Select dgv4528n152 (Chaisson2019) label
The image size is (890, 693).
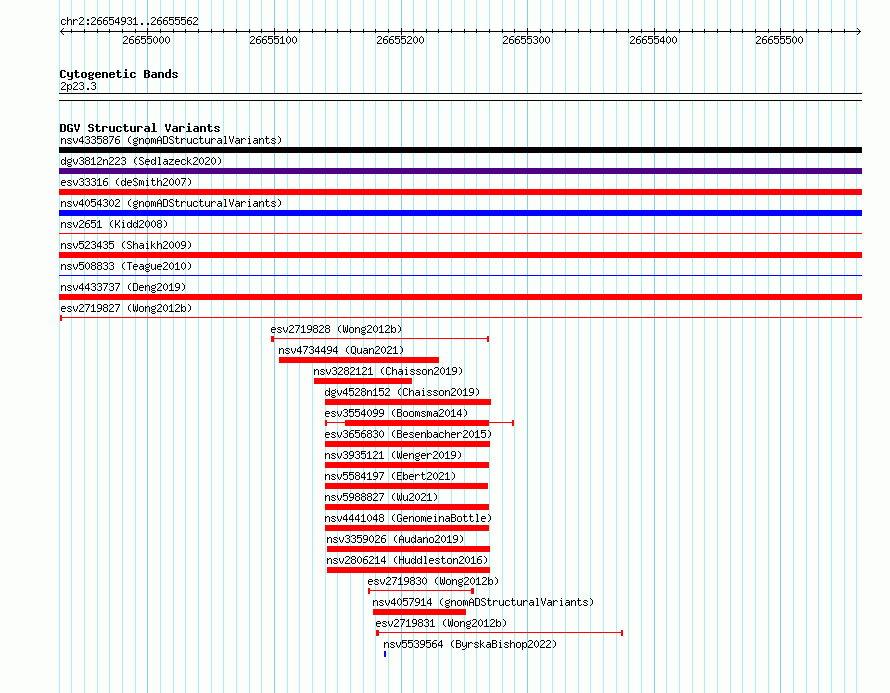[x=402, y=392]
